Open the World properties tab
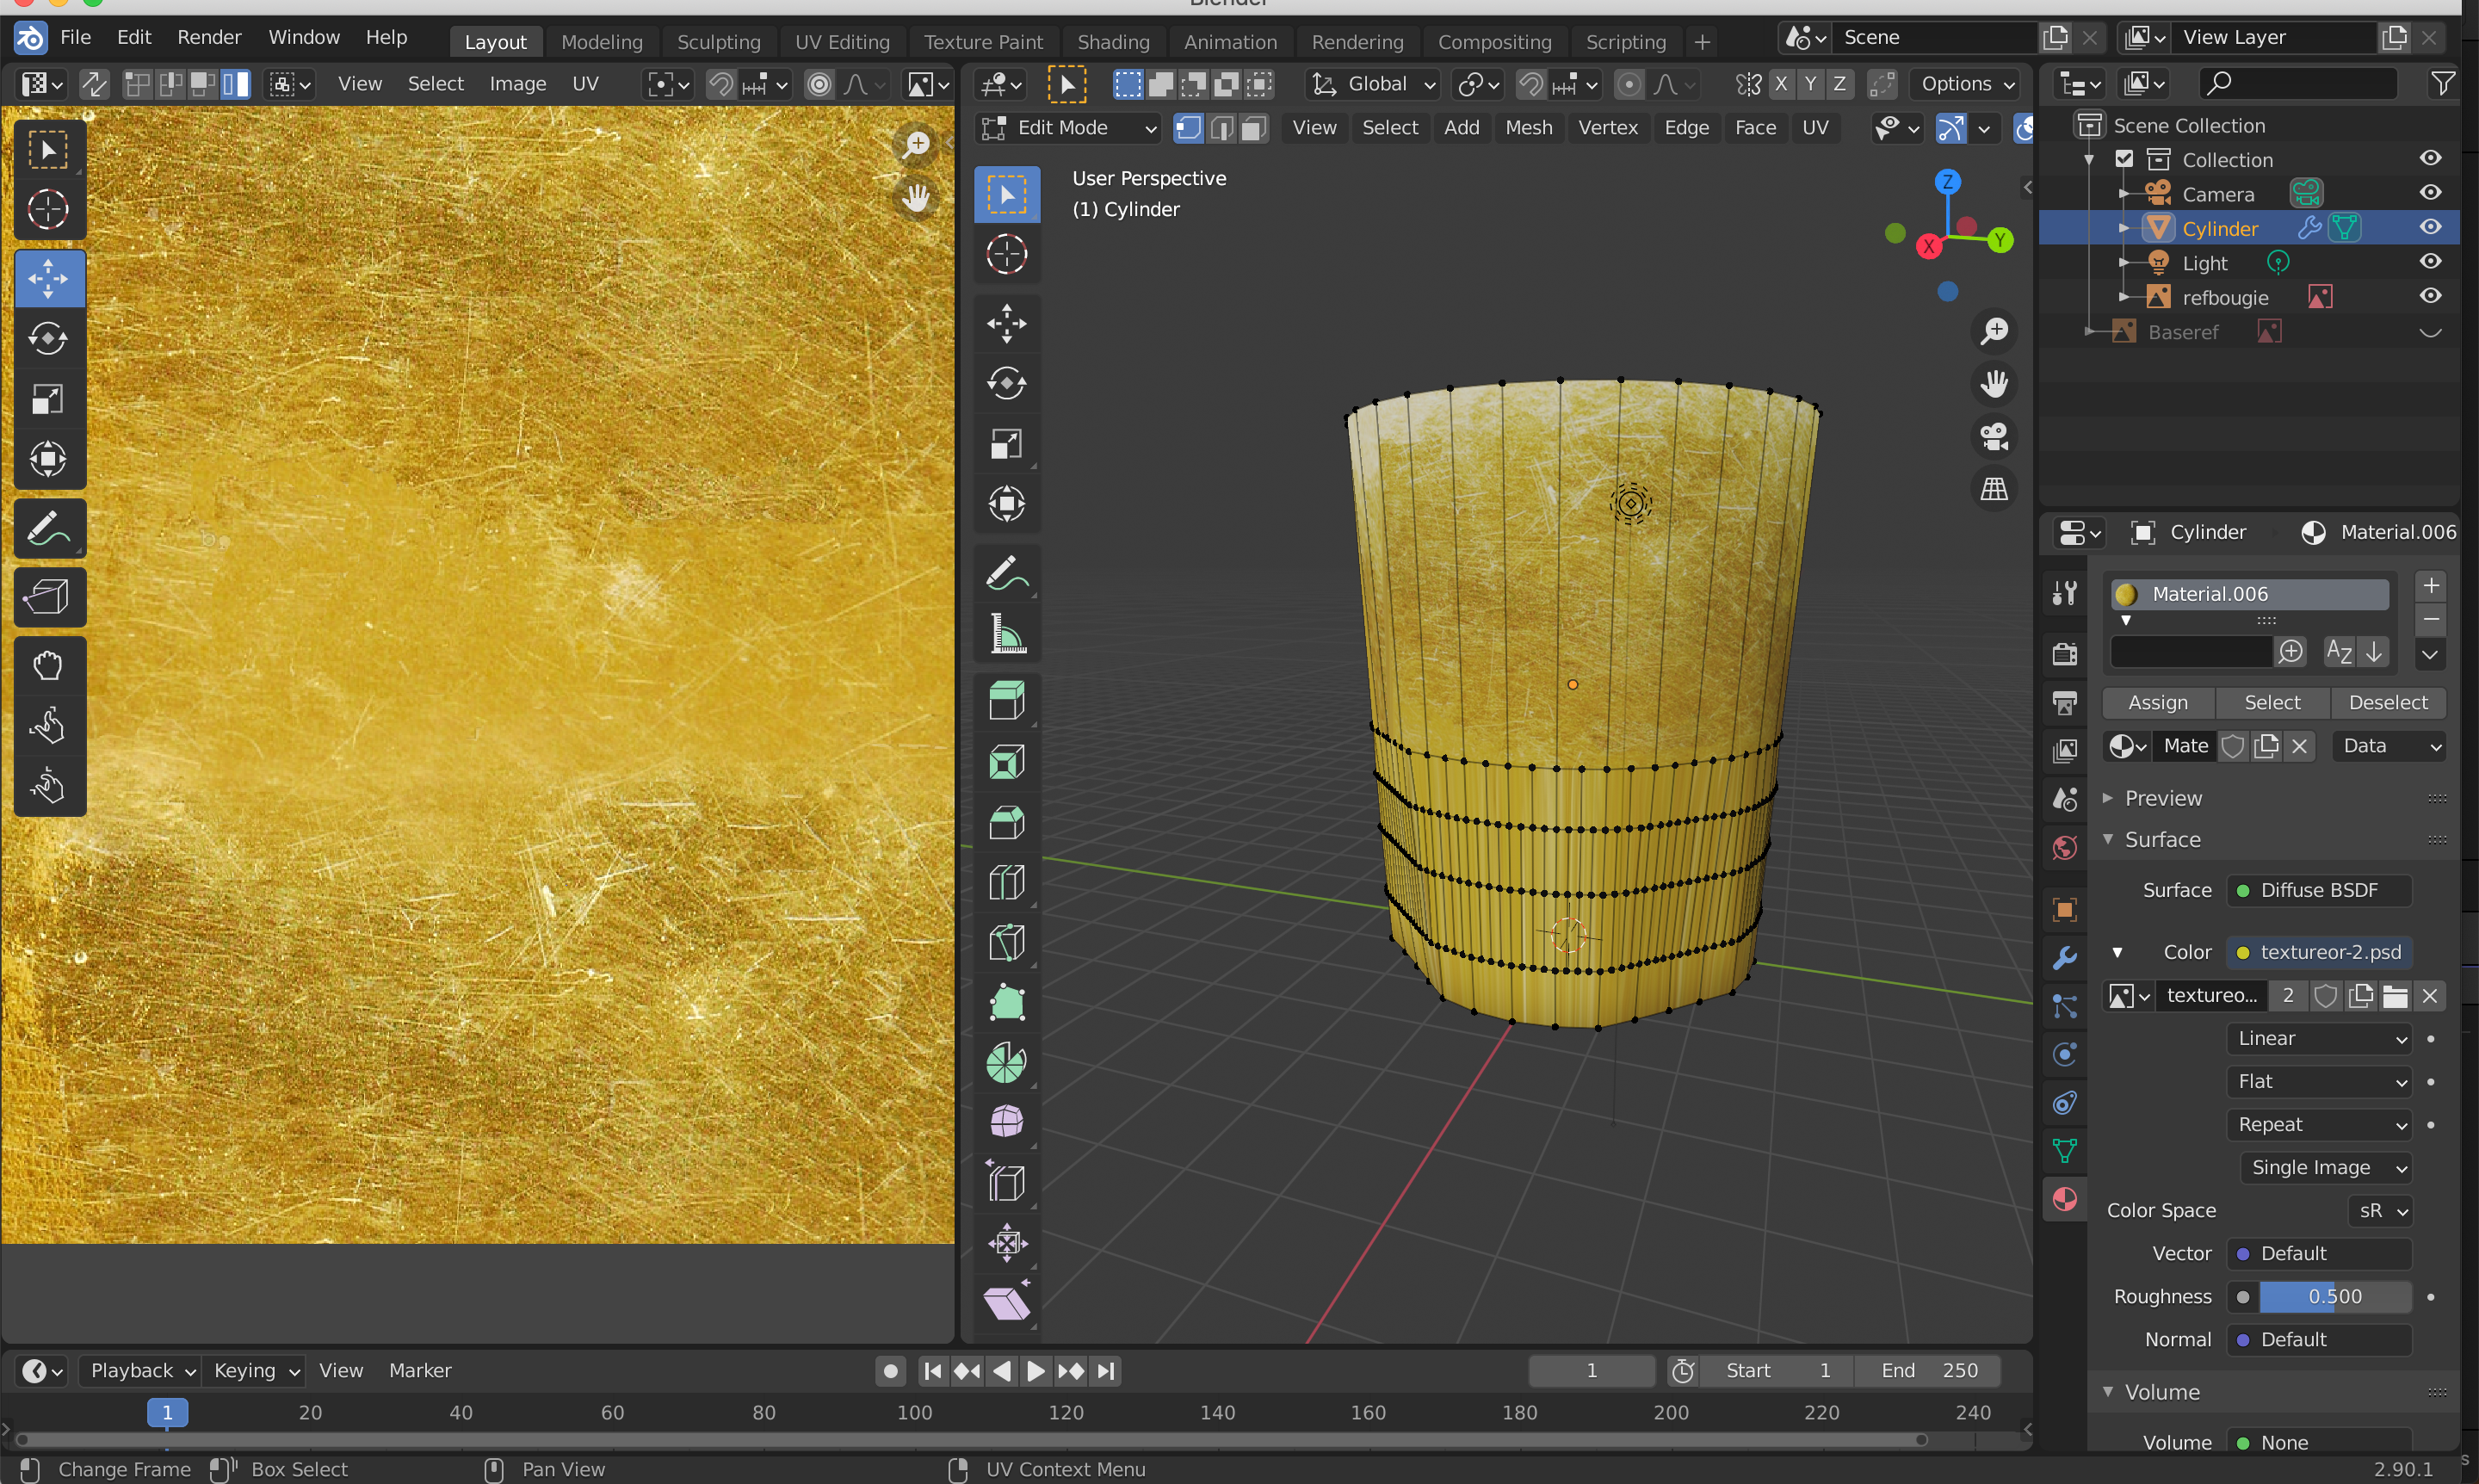This screenshot has width=2479, height=1484. pos(2064,848)
